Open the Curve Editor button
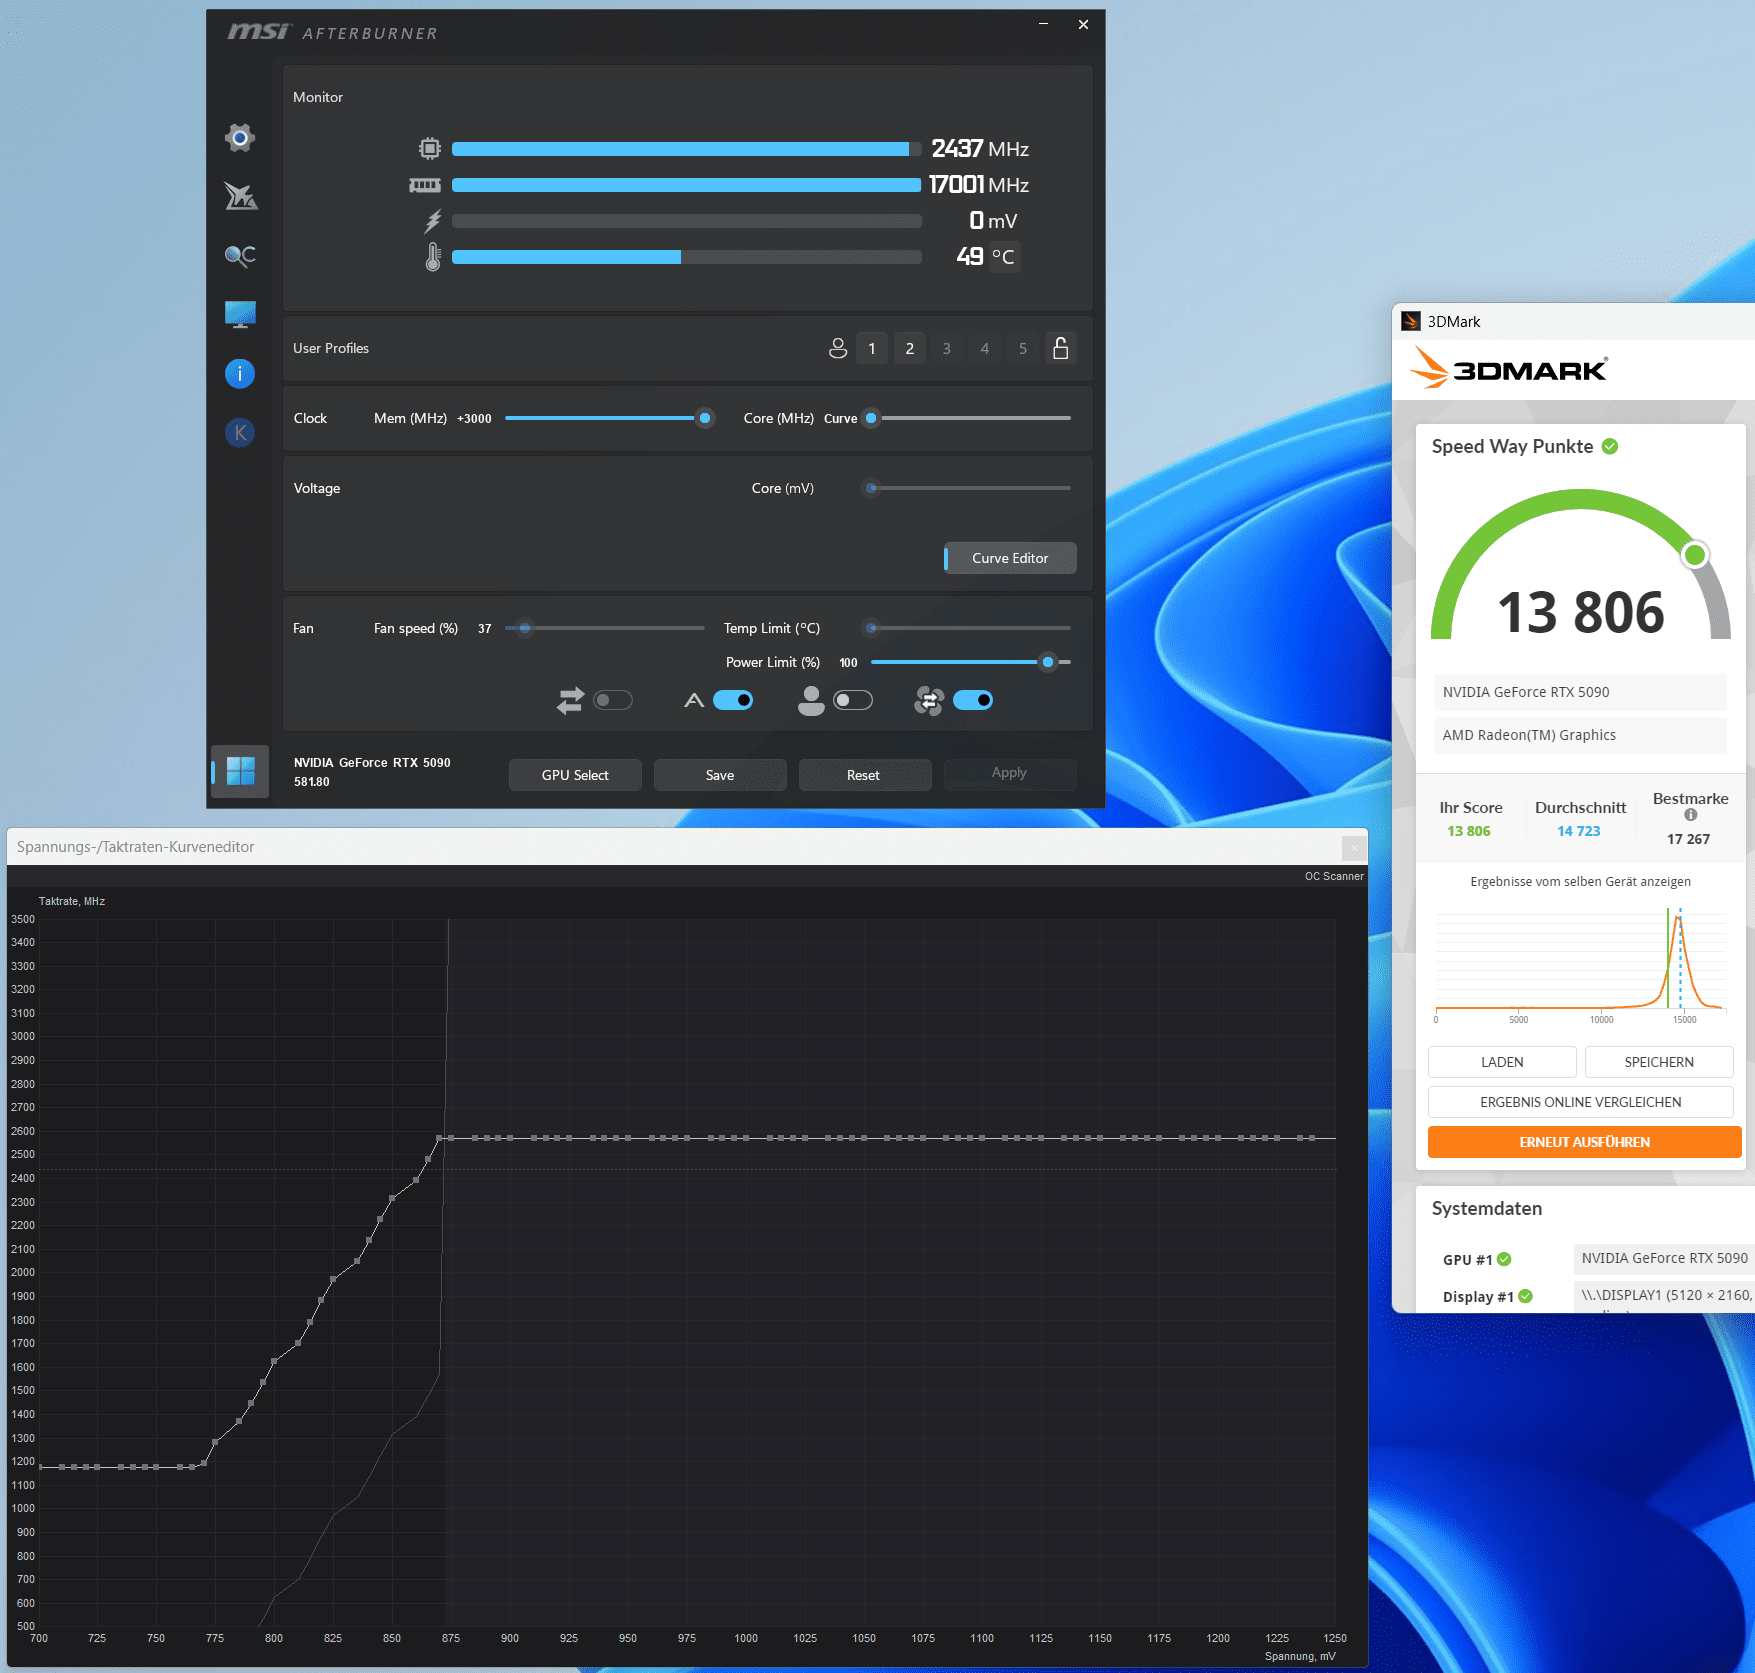Viewport: 1755px width, 1673px height. (1010, 558)
